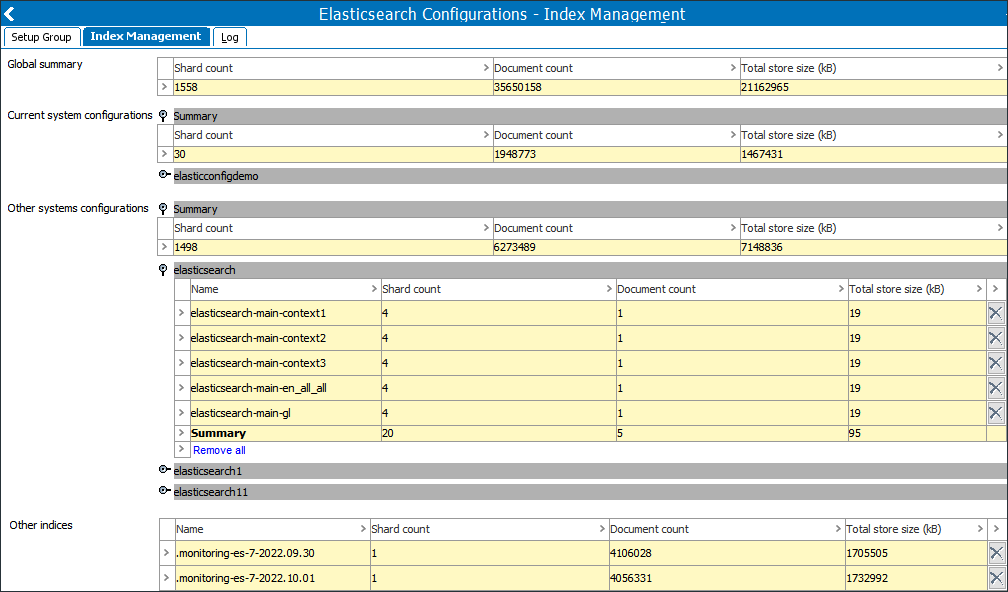Delete the .monitoring-es-7-2022.09.30 index

996,553
